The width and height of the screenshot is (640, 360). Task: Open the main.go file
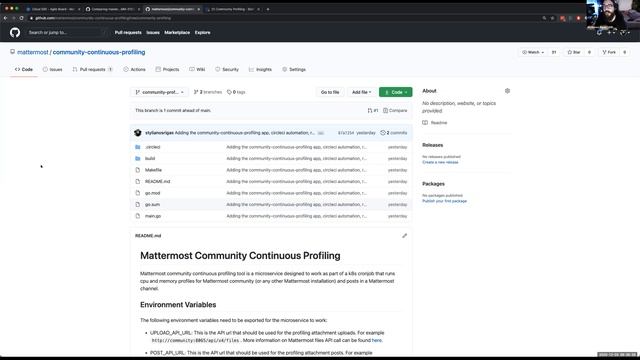pos(153,216)
